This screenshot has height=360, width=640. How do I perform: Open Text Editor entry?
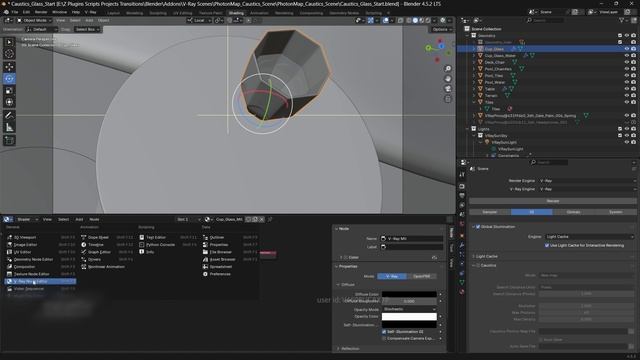168,237
